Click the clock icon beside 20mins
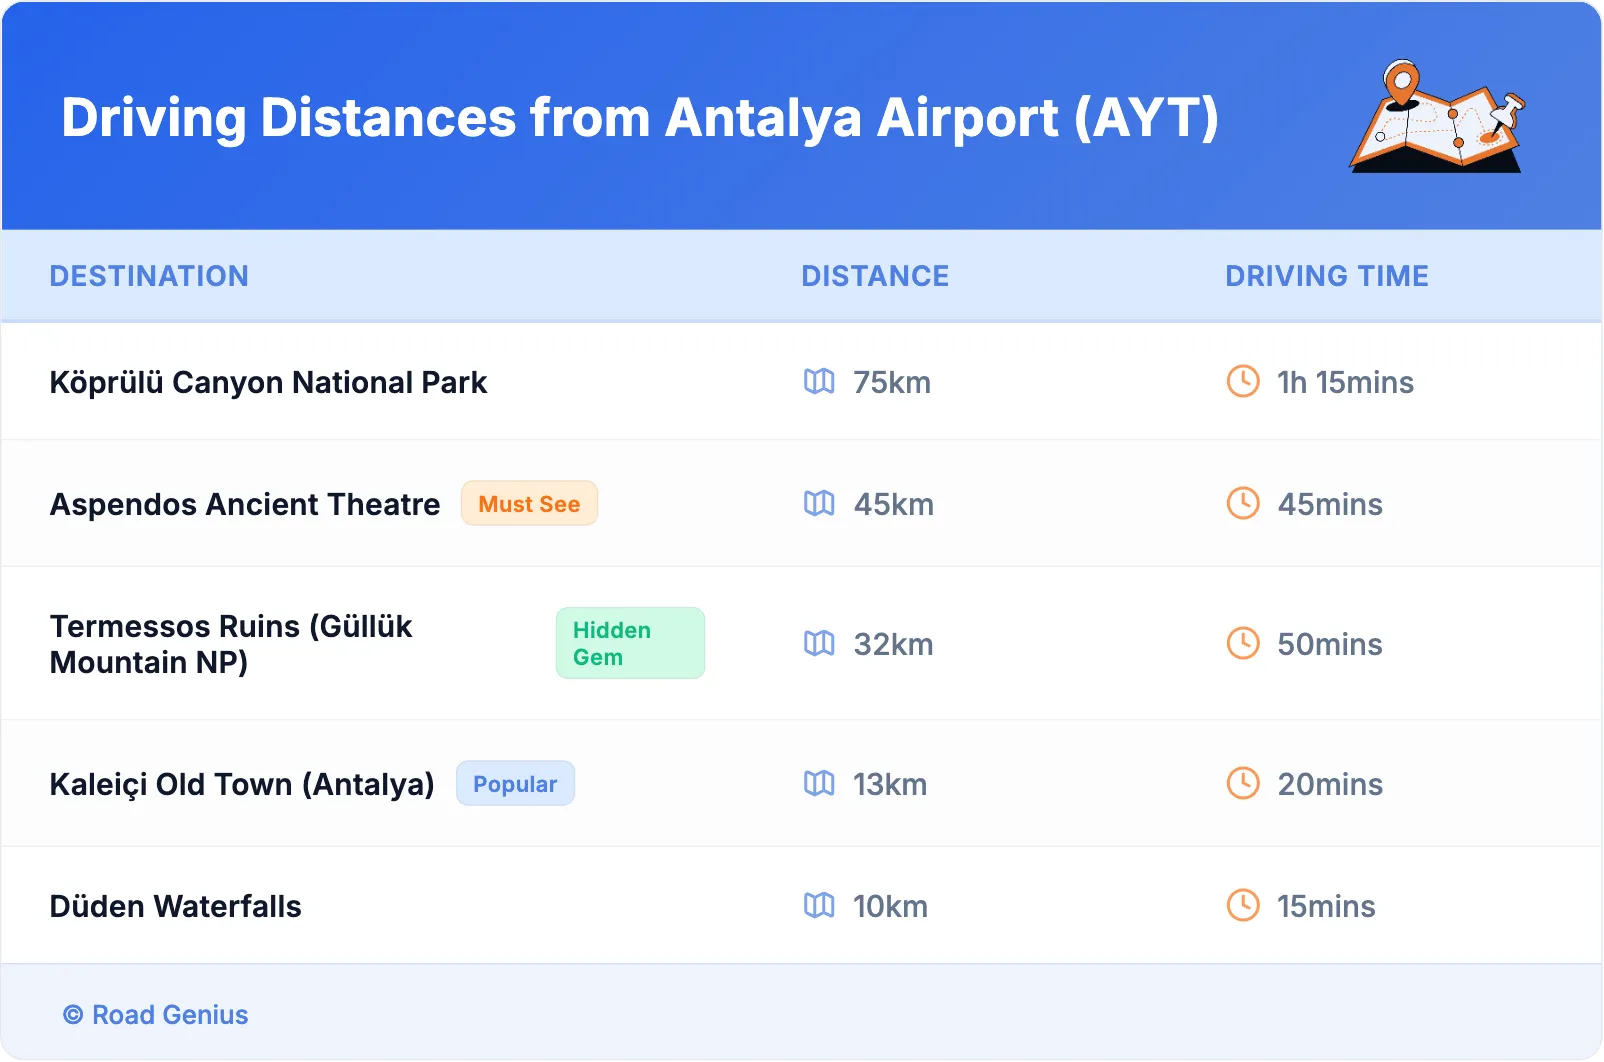This screenshot has height=1062, width=1604. 1243,783
